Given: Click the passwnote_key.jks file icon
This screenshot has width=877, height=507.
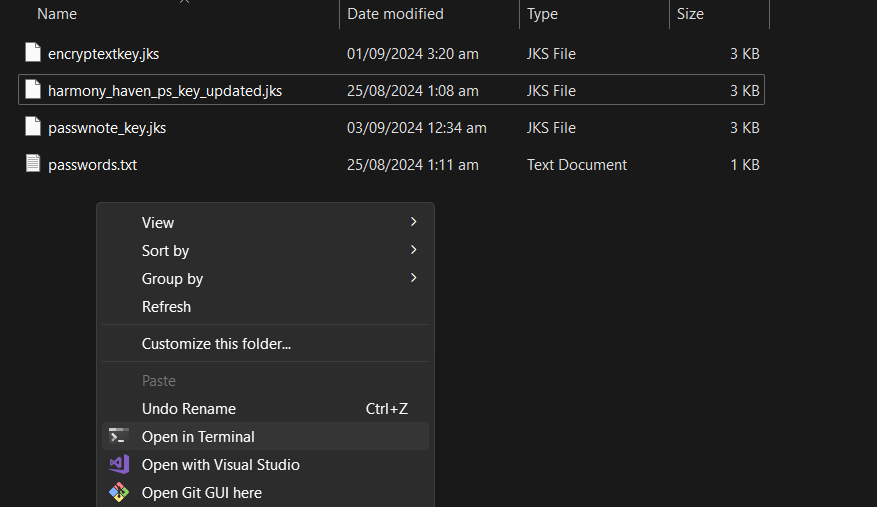Looking at the screenshot, I should click(x=33, y=127).
